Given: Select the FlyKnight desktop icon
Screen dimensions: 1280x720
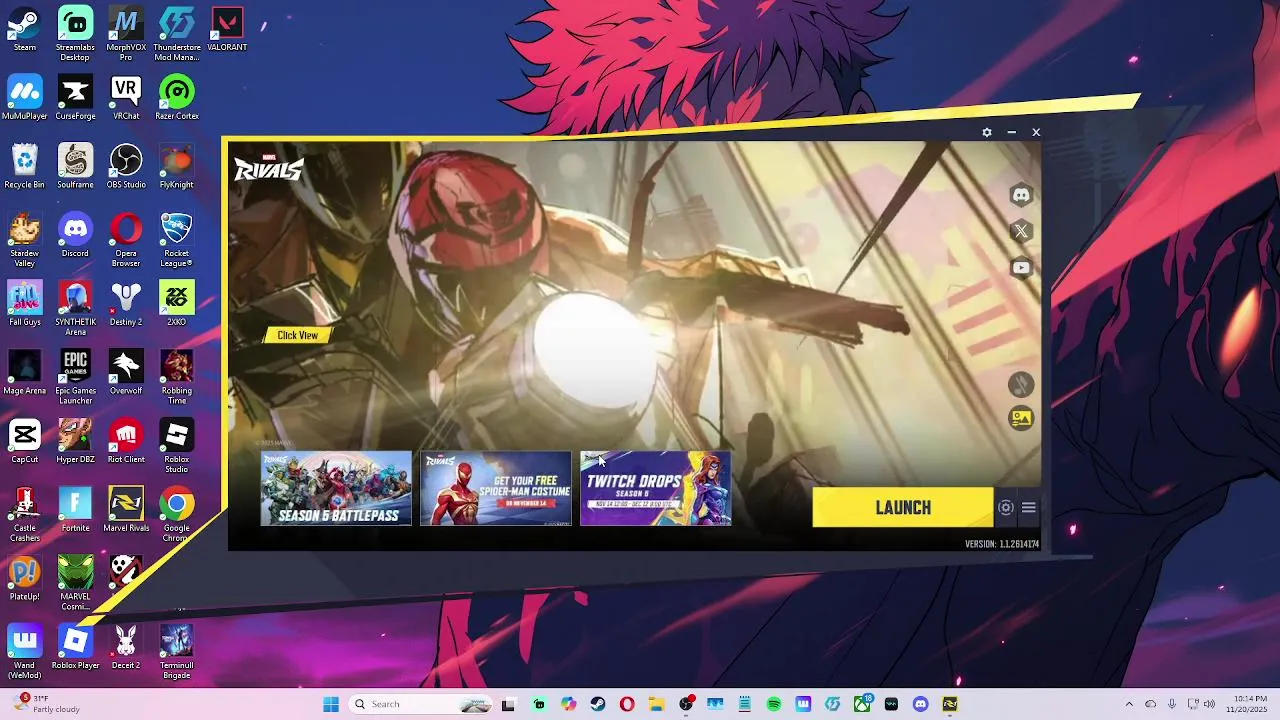Looking at the screenshot, I should [177, 166].
